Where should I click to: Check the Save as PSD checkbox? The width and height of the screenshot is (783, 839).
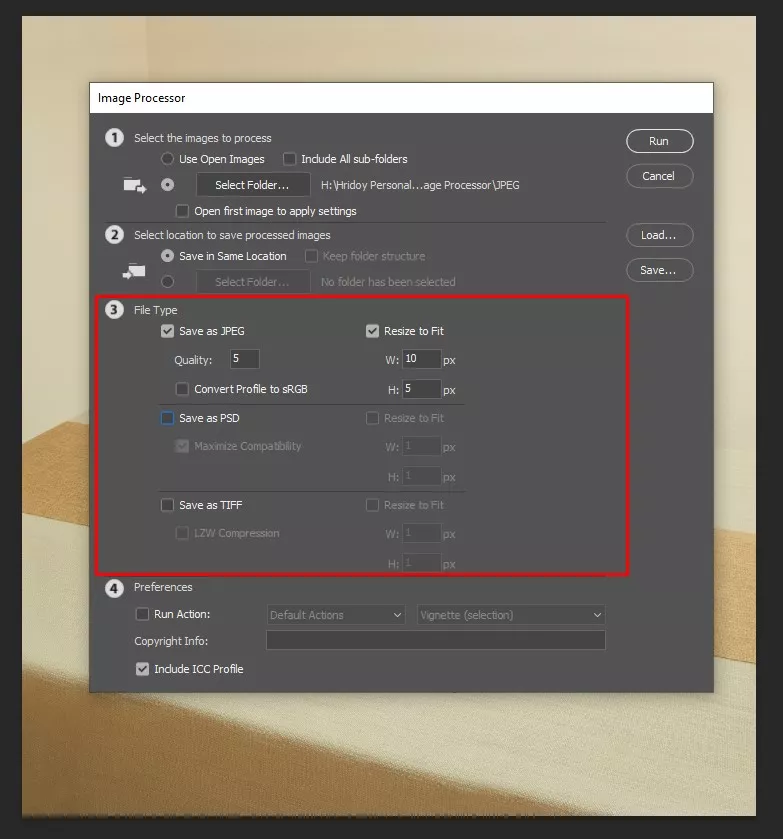click(x=168, y=418)
